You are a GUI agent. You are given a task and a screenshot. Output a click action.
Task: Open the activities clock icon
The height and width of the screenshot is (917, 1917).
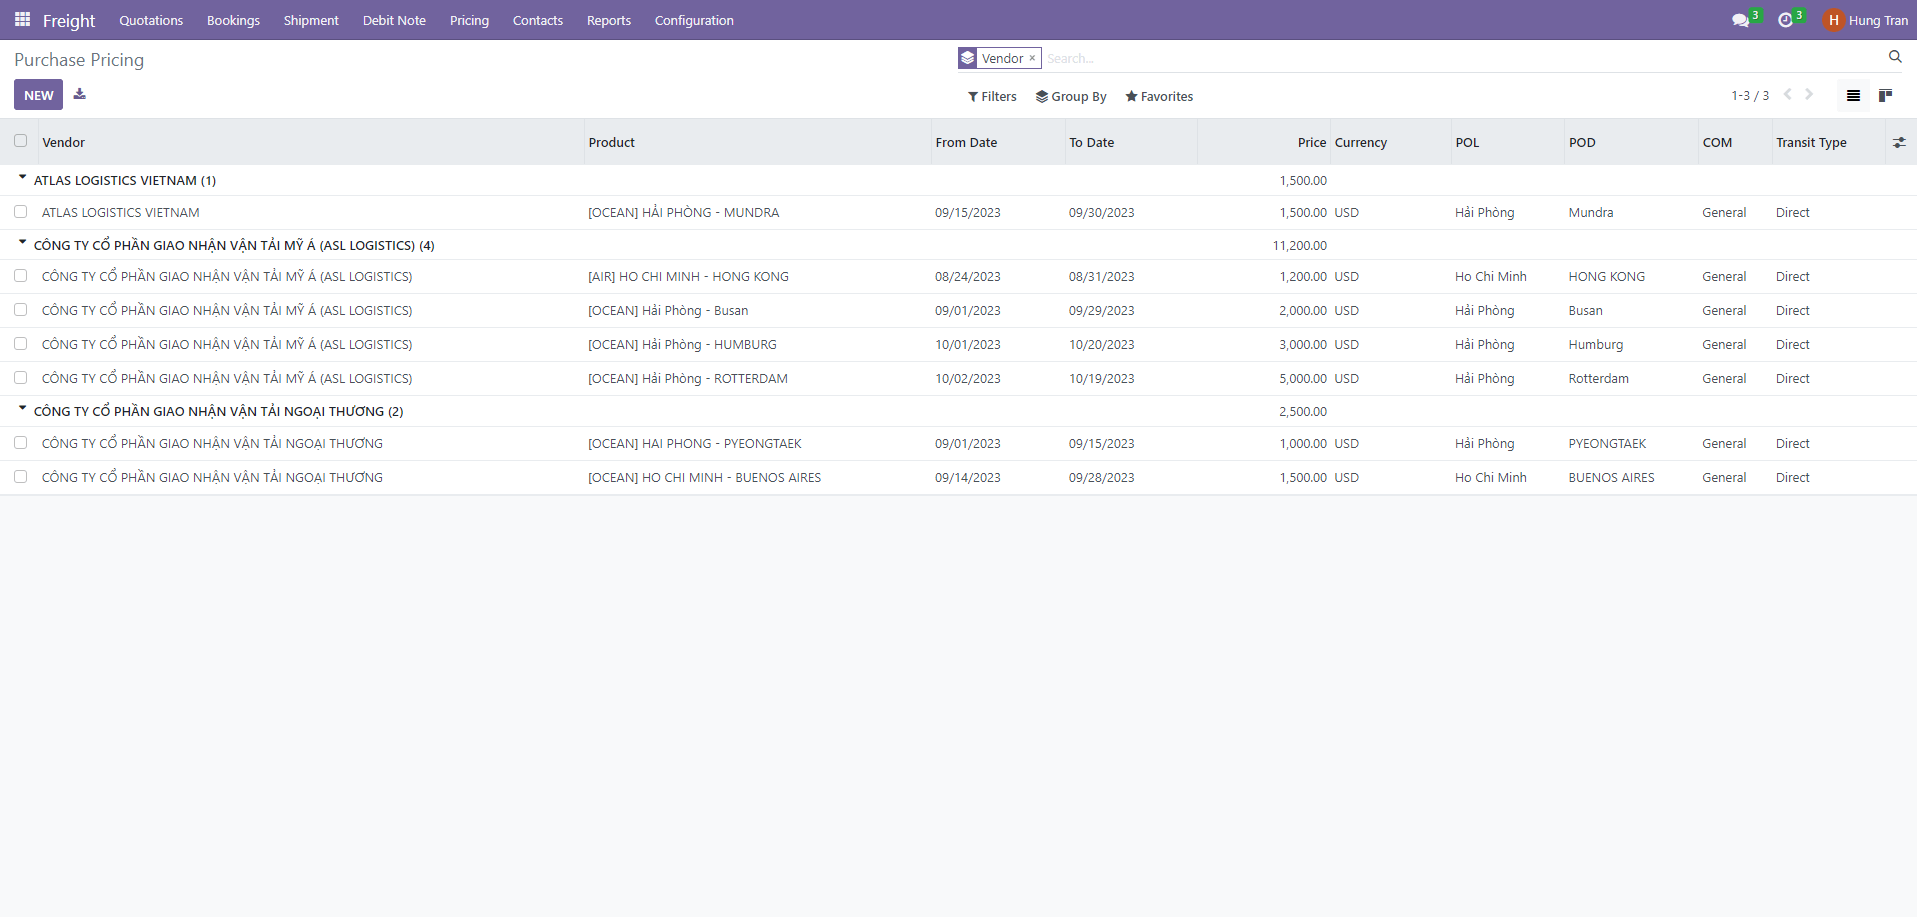[x=1786, y=20]
